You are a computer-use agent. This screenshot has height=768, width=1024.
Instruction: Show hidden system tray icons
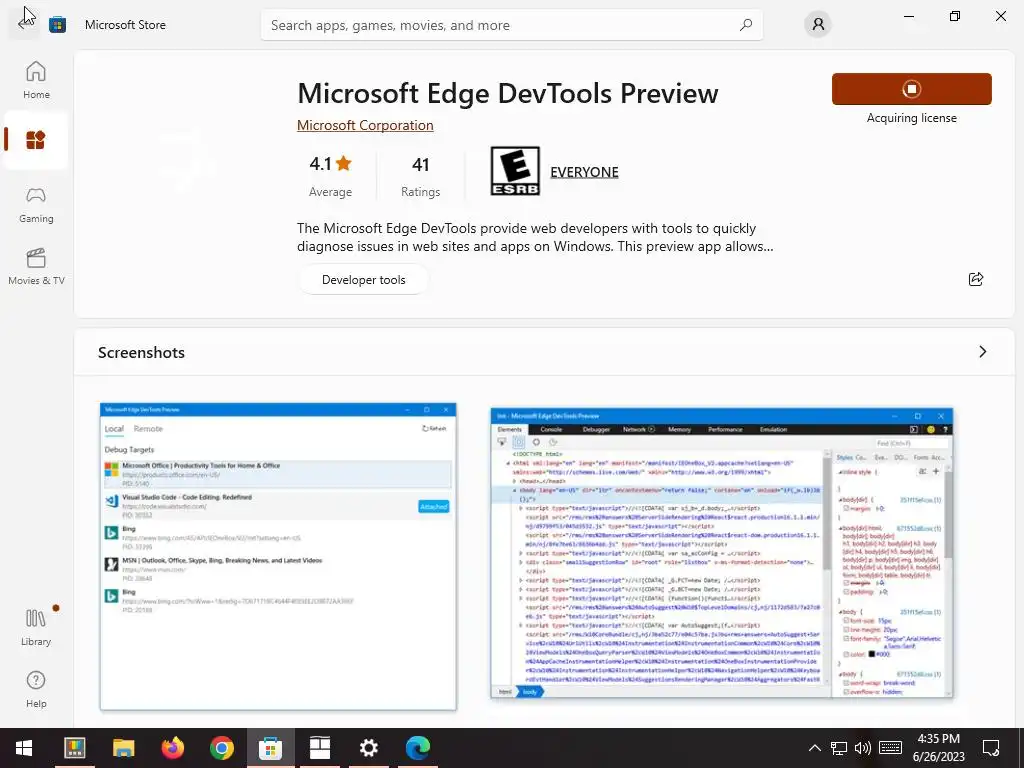[x=814, y=748]
